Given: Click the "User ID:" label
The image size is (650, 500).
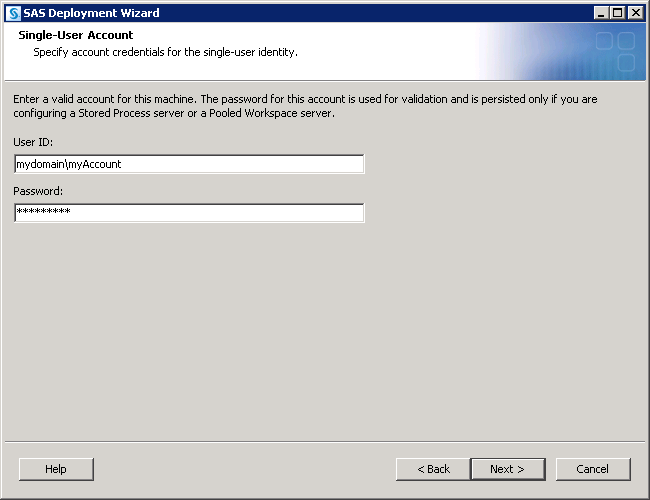Looking at the screenshot, I should coord(33,143).
